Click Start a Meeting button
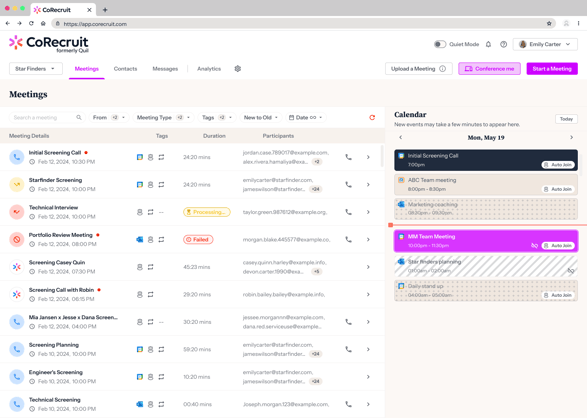 552,69
